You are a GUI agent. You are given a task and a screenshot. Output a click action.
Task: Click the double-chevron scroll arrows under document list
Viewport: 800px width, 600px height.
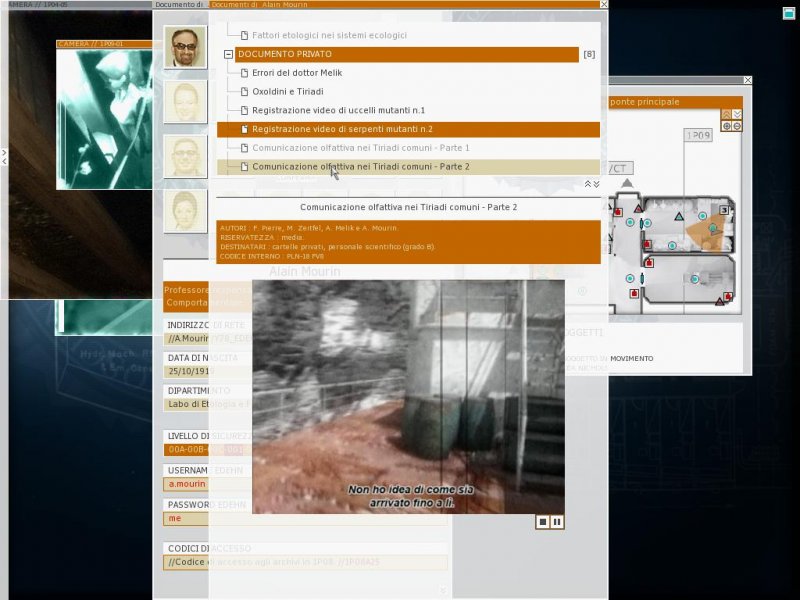592,184
